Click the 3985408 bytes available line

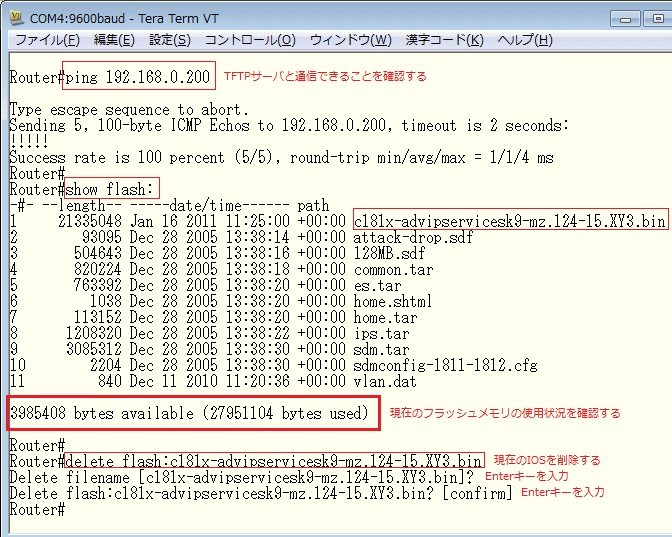193,413
